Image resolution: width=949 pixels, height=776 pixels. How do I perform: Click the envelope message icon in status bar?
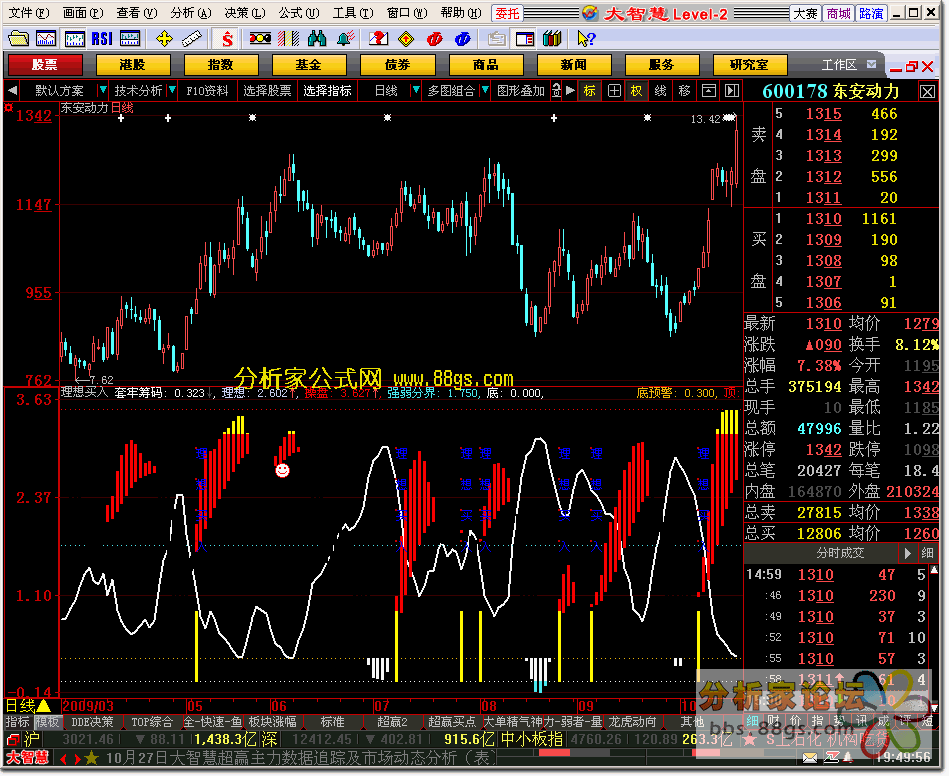(810, 757)
